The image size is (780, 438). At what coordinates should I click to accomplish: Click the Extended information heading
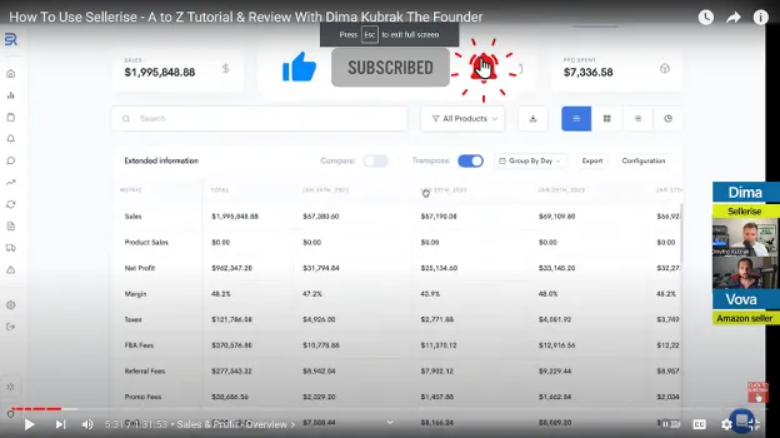tap(161, 161)
